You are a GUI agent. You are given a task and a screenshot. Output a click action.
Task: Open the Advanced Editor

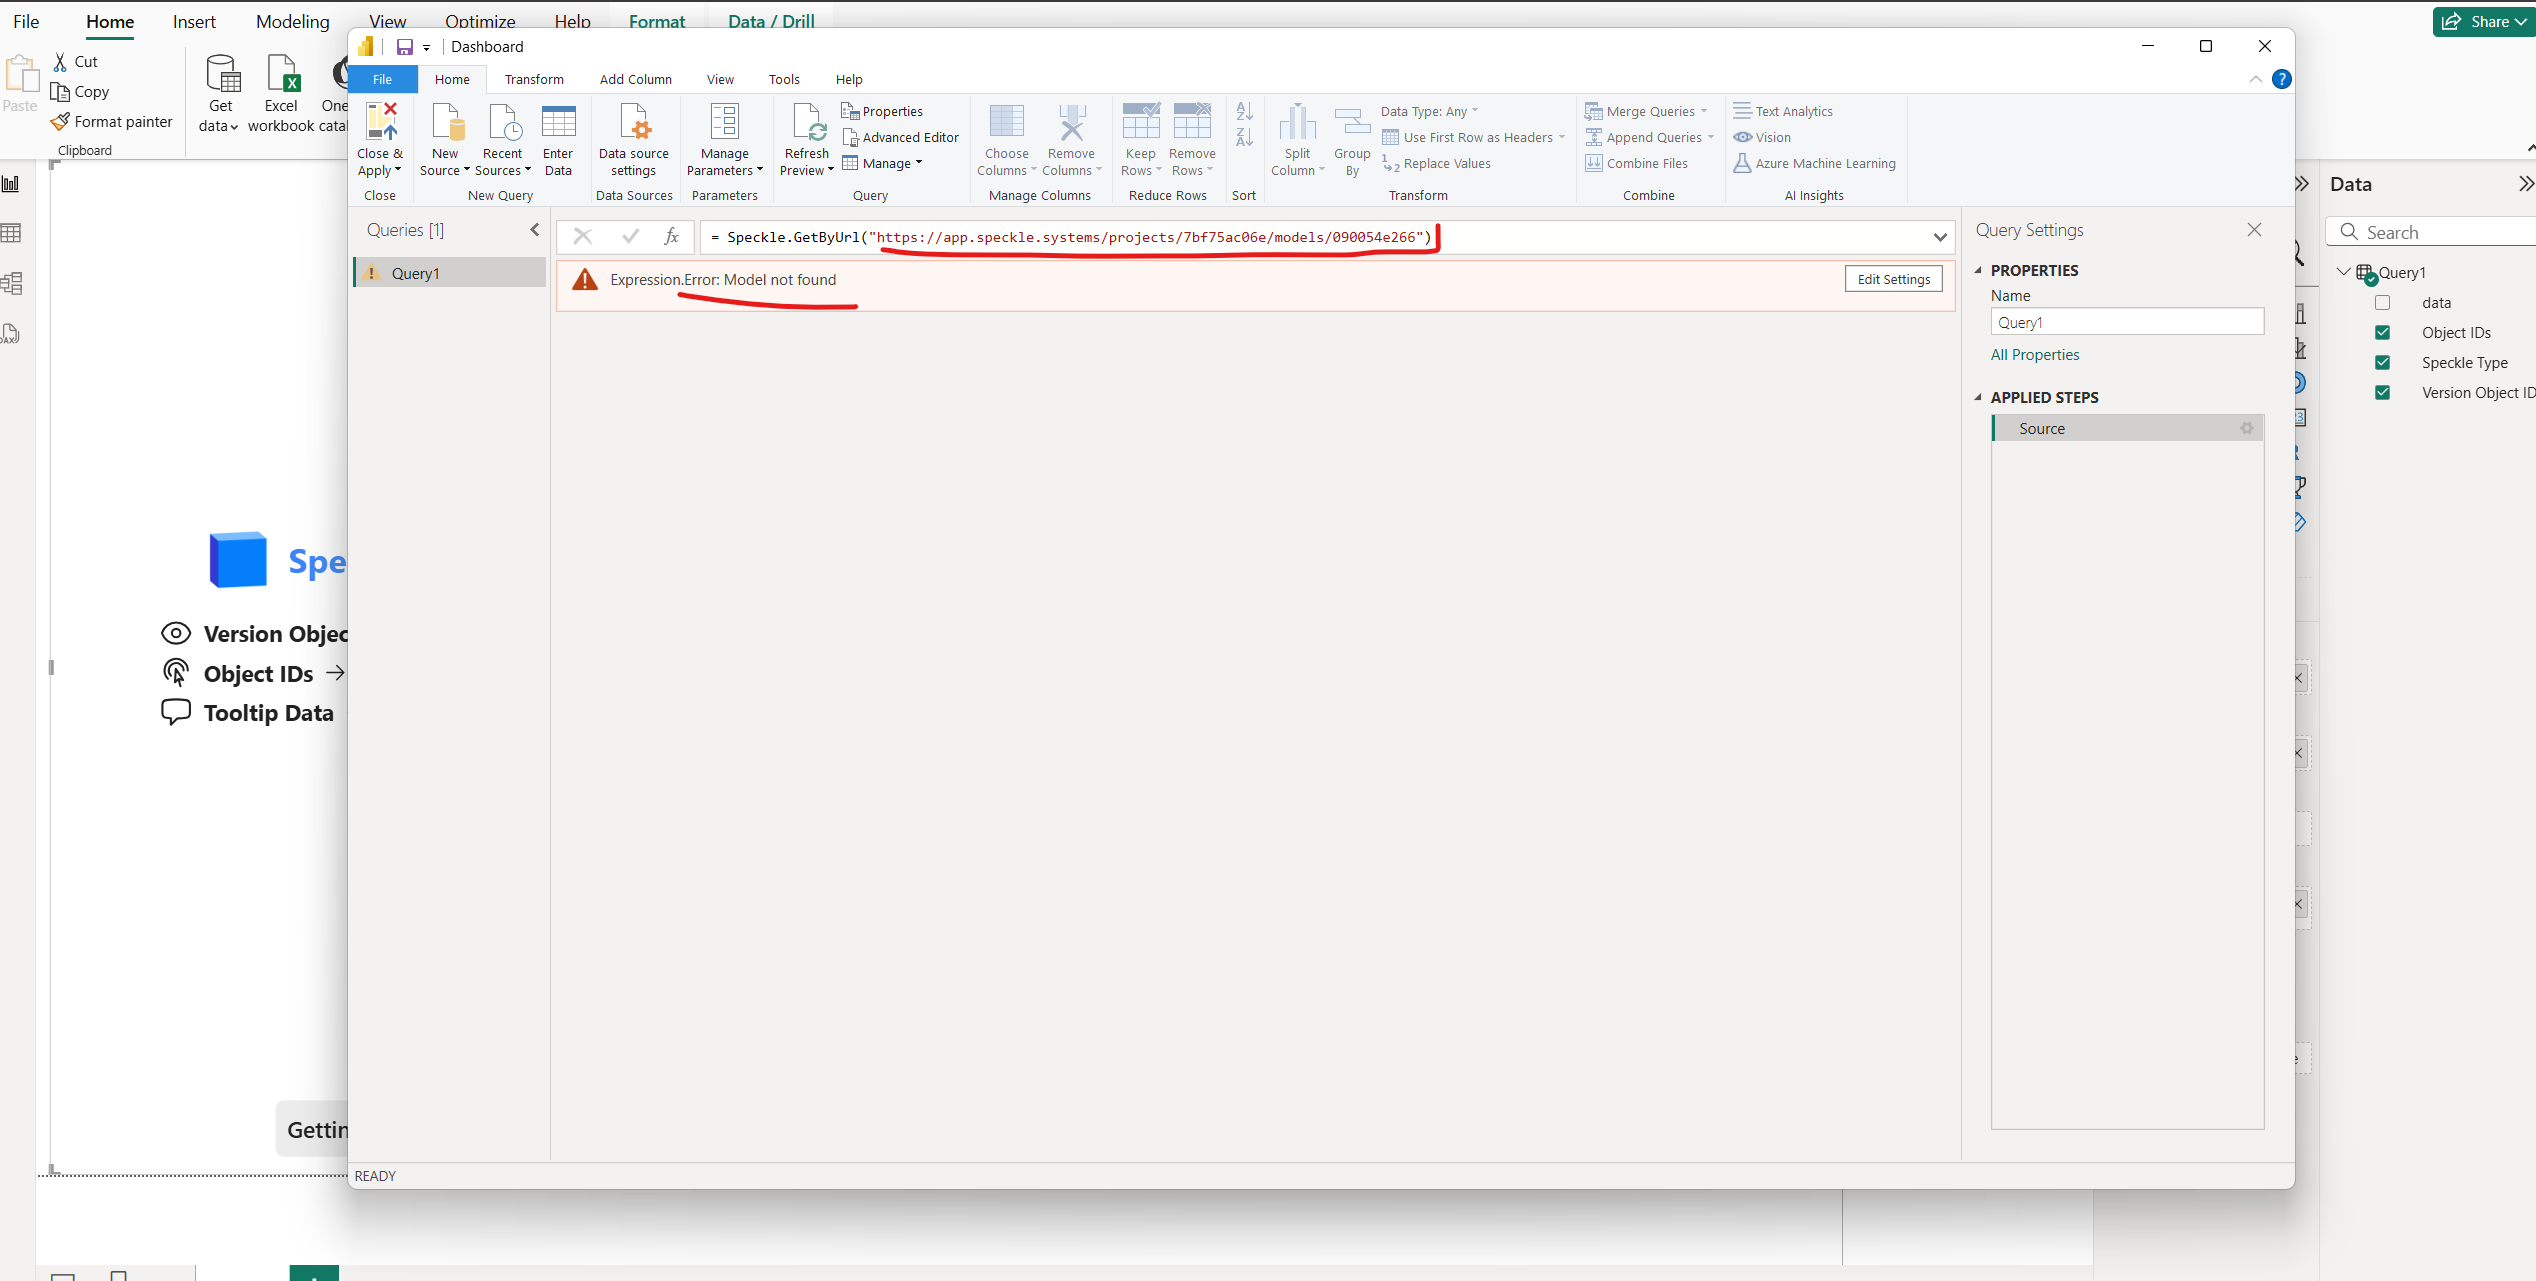tap(900, 137)
